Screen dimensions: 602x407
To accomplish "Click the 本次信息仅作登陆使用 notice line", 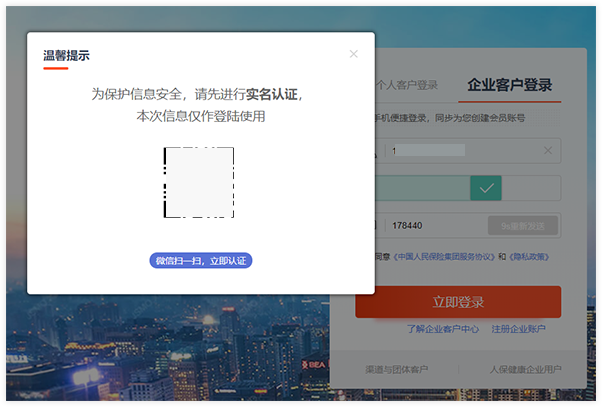I will tap(201, 116).
